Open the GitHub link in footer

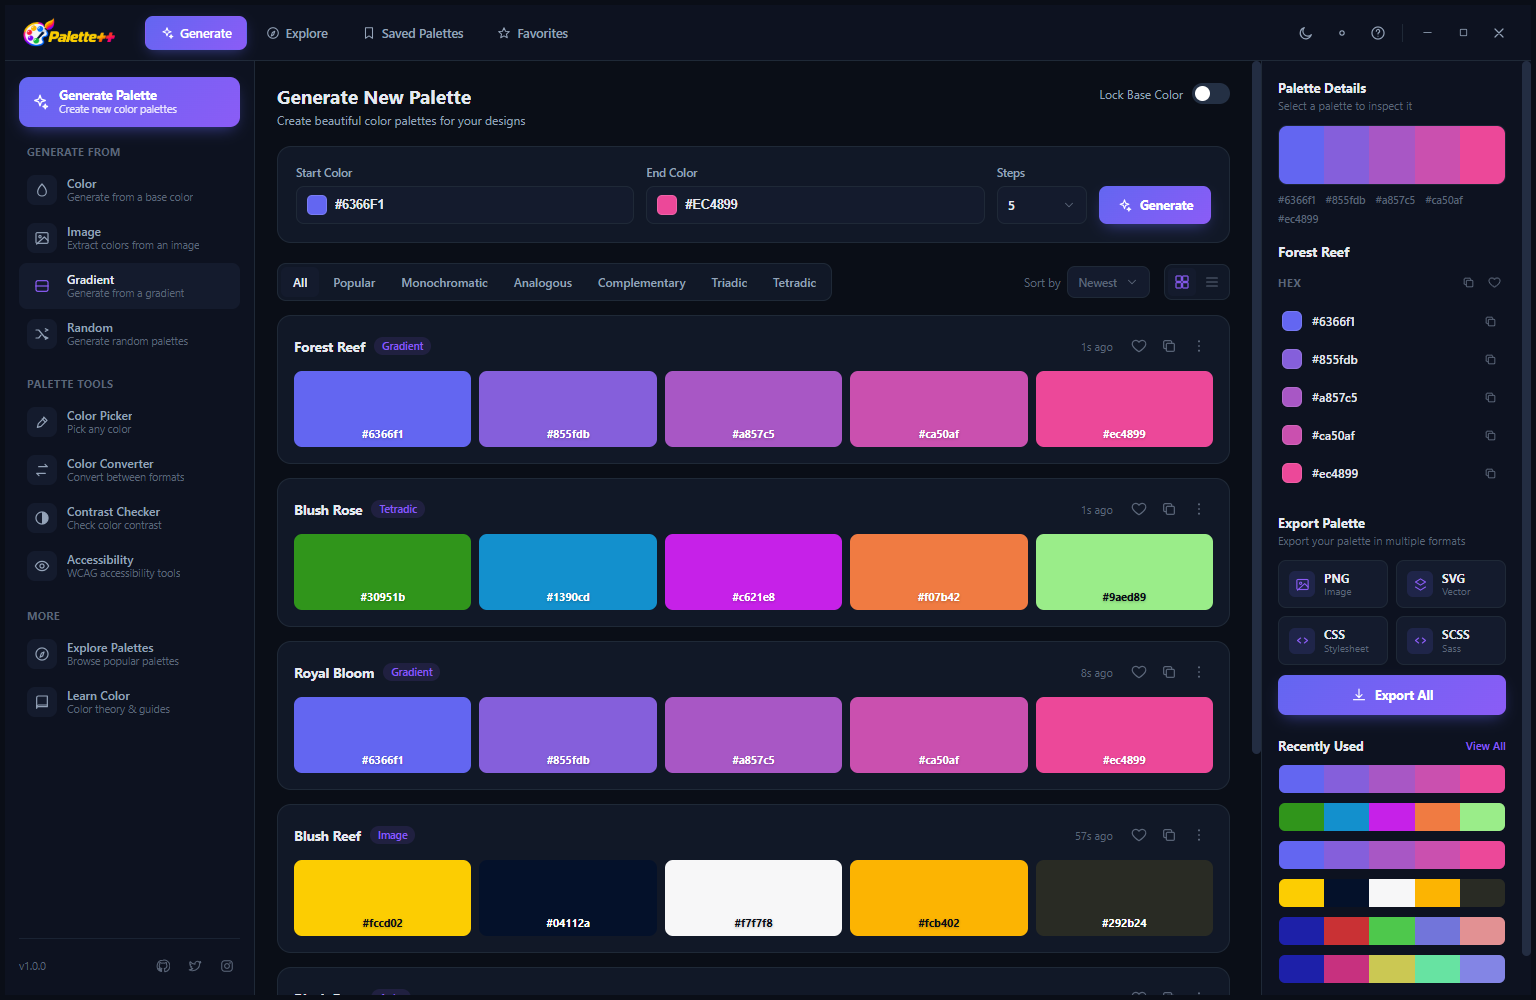tap(163, 966)
